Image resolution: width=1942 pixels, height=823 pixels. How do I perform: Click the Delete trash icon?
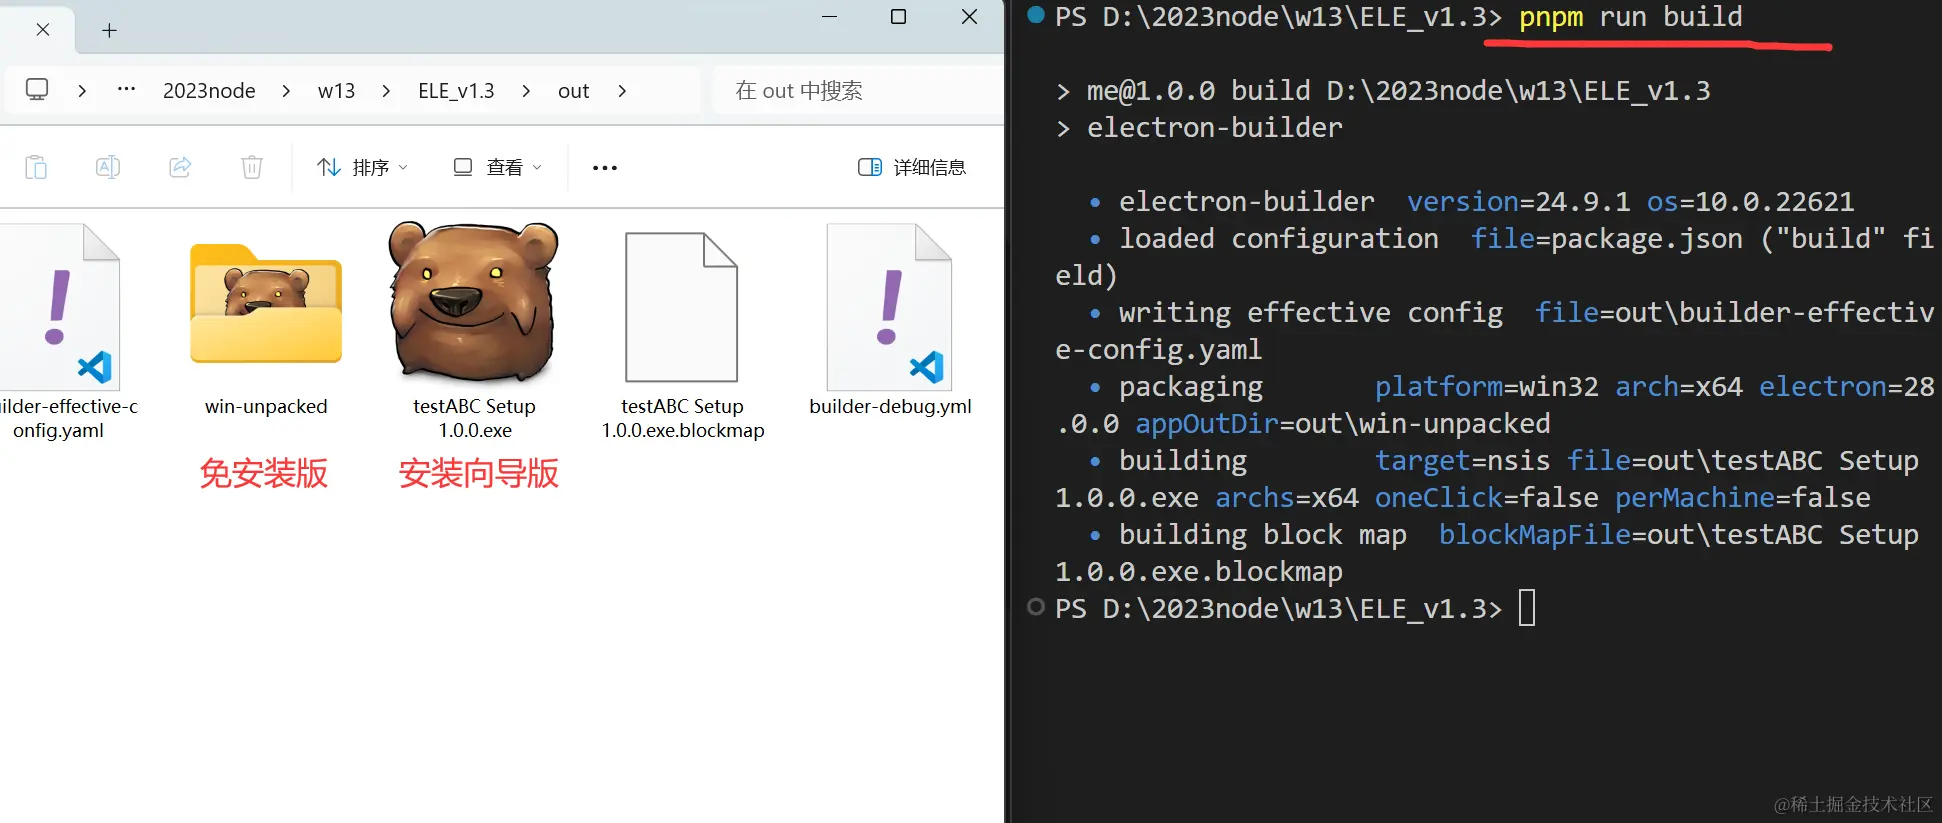tap(252, 167)
